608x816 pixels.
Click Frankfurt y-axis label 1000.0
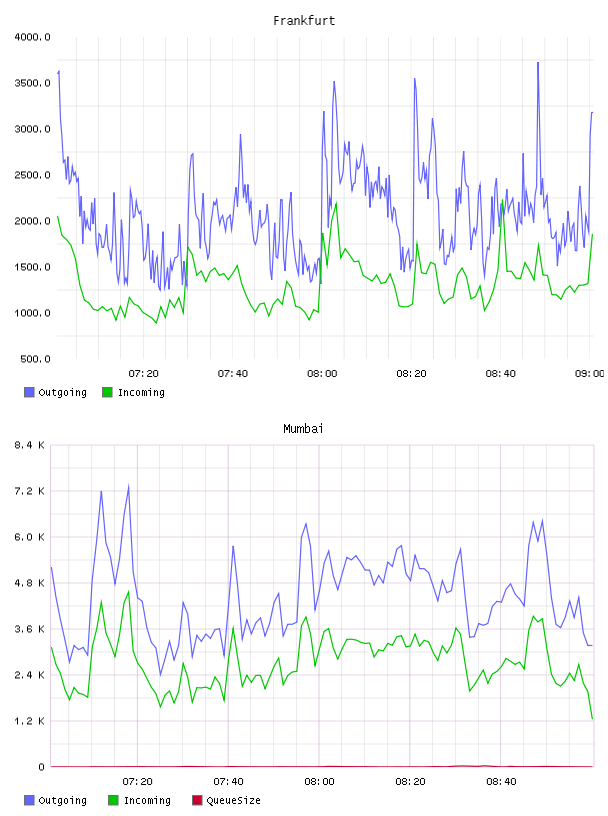point(33,313)
